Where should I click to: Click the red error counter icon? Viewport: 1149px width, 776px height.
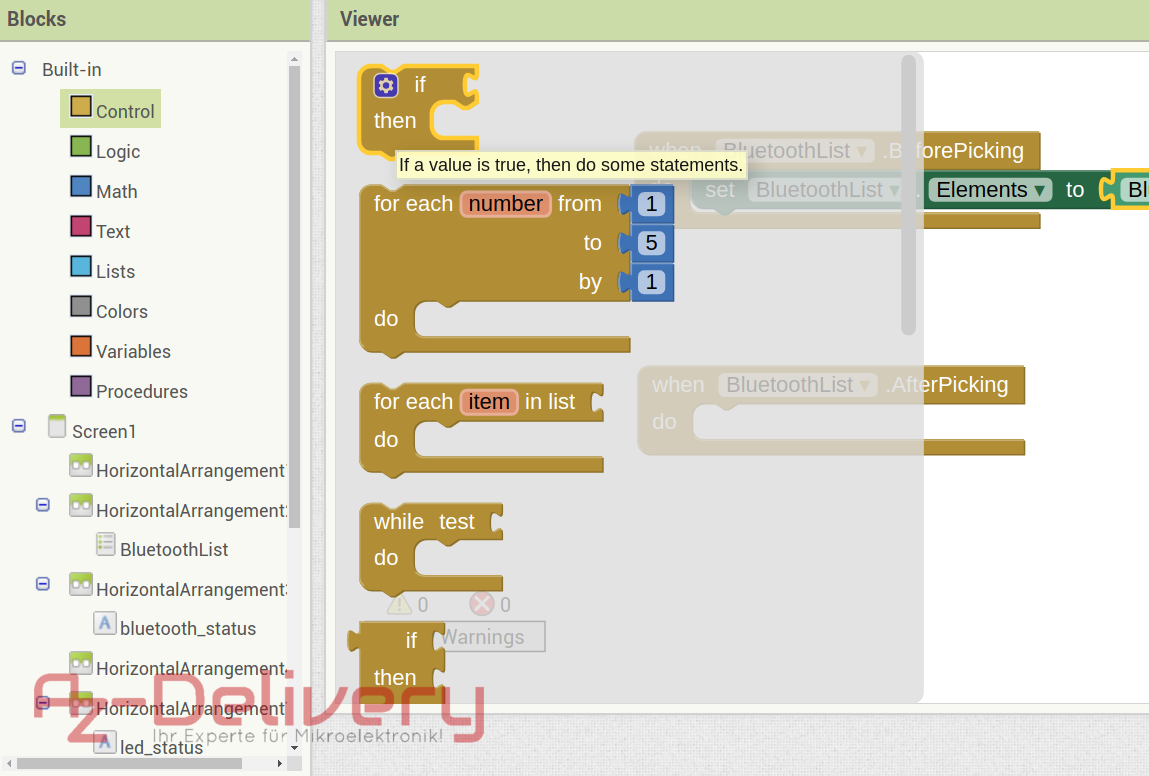pos(481,605)
